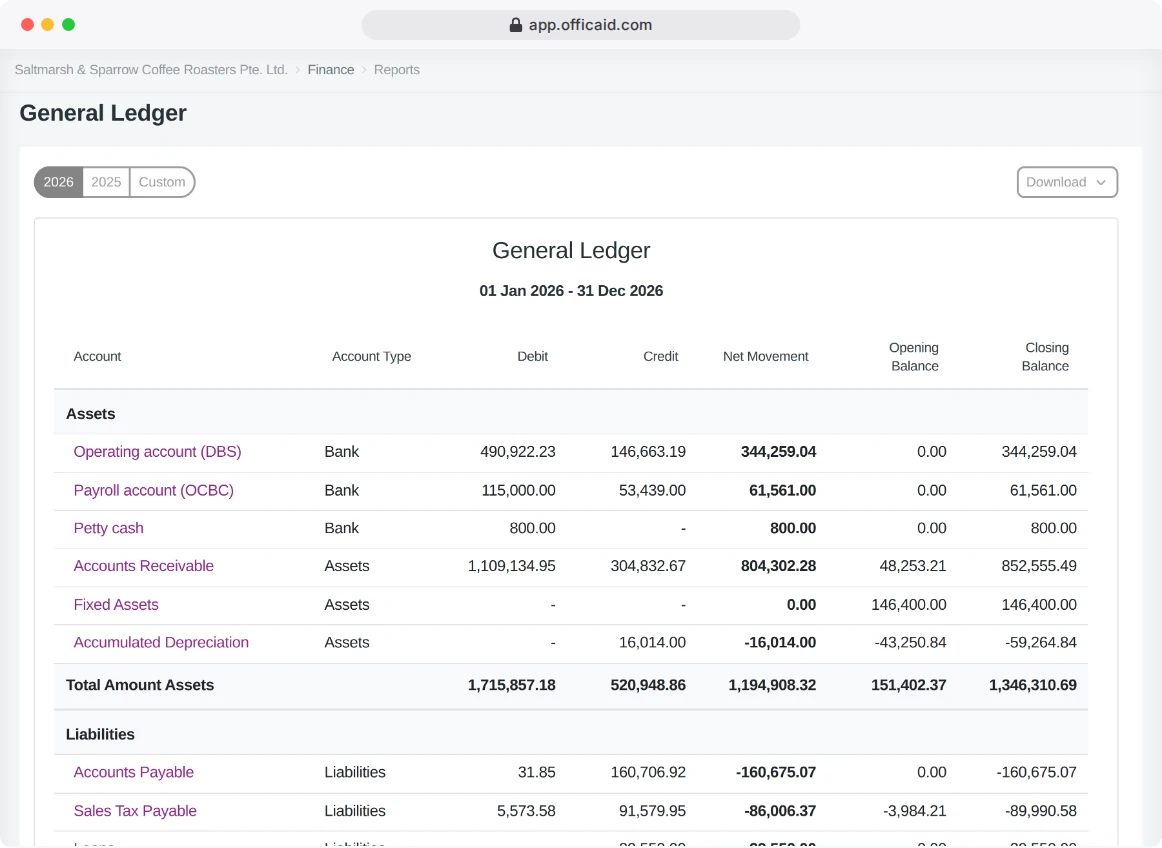The height and width of the screenshot is (848, 1162).
Task: Click the Debit column header
Action: pos(532,357)
